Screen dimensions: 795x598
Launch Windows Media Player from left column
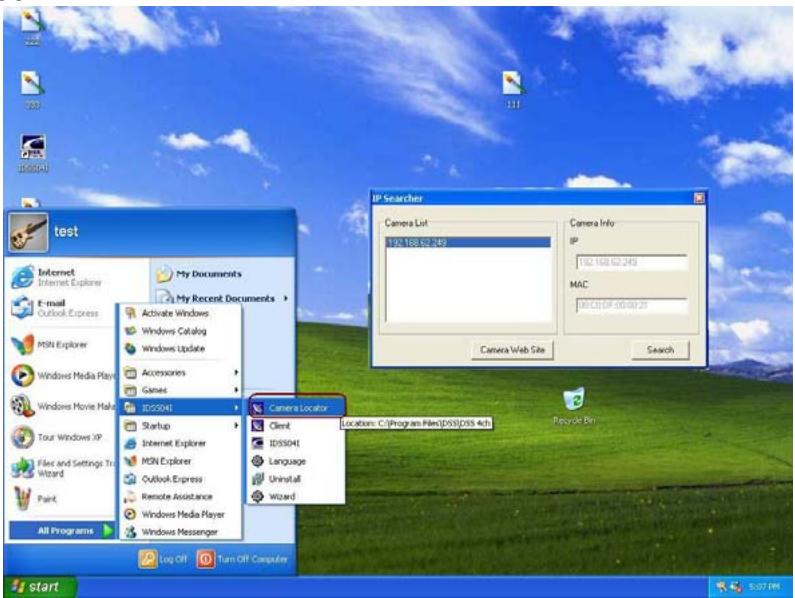click(x=63, y=376)
